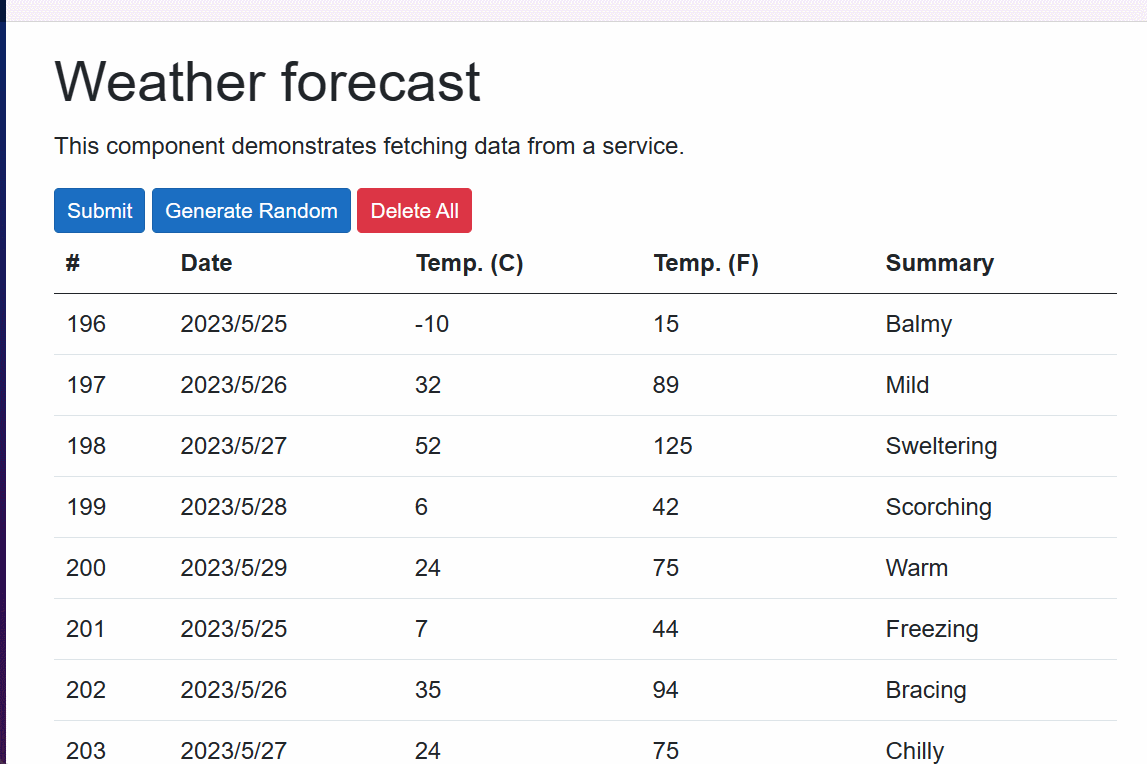Click the # column header
The width and height of the screenshot is (1147, 764).
tap(72, 263)
